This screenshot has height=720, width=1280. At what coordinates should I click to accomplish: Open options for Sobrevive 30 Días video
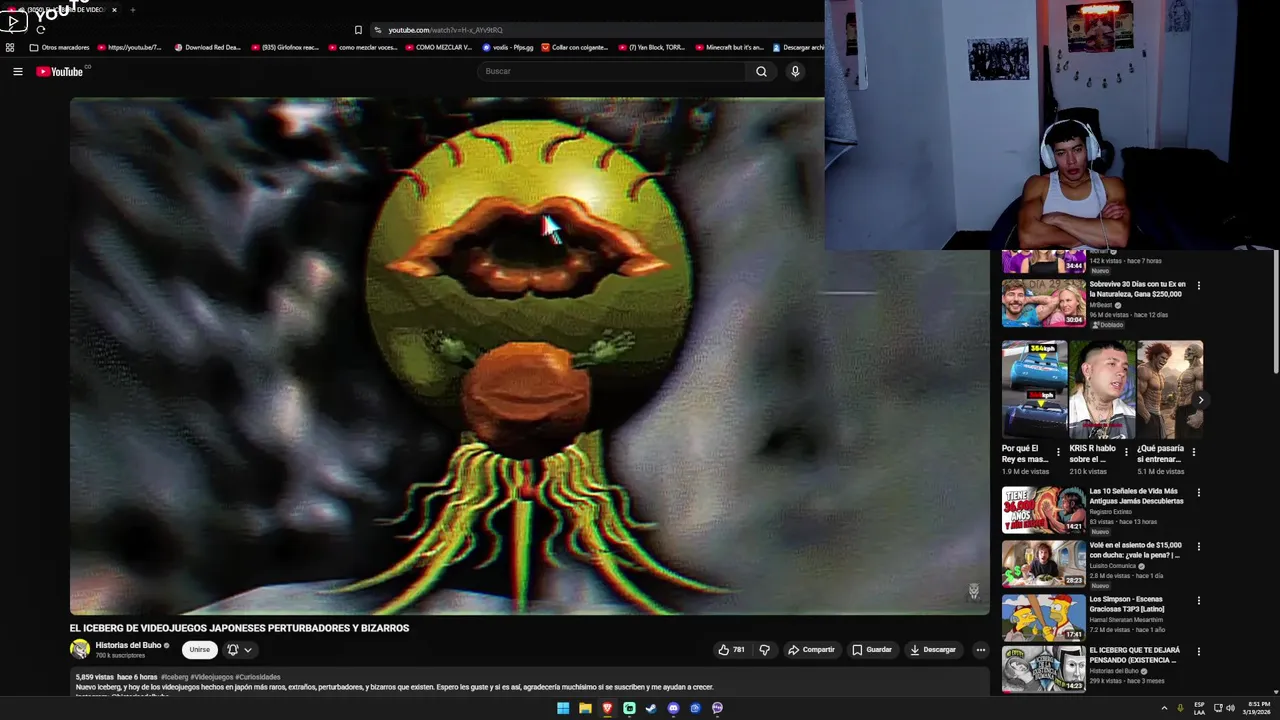(x=1198, y=286)
